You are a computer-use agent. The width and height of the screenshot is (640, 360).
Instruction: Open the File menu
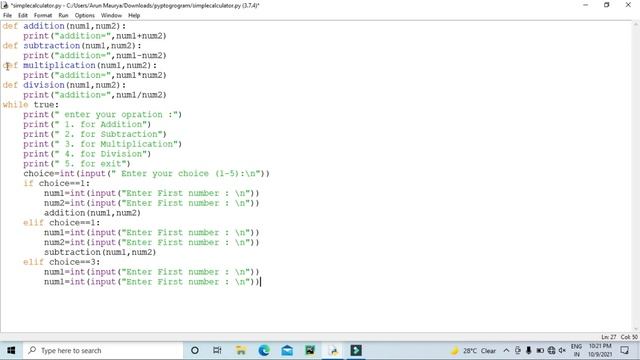pyautogui.click(x=7, y=15)
